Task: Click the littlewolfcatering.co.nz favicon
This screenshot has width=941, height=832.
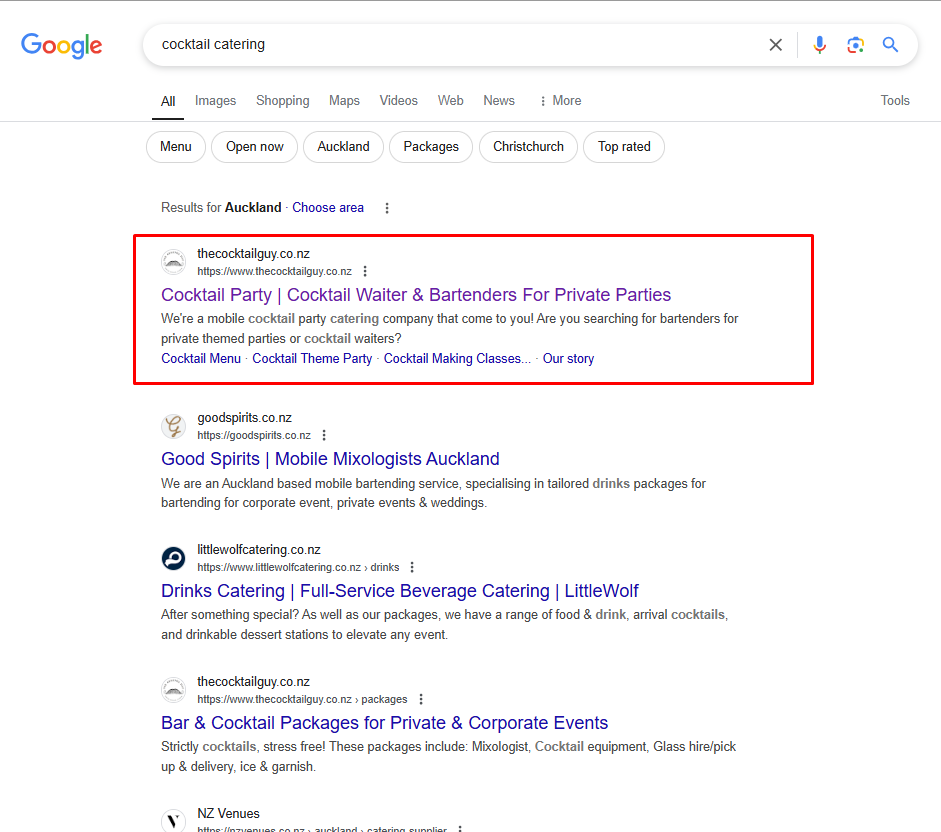Action: point(173,558)
